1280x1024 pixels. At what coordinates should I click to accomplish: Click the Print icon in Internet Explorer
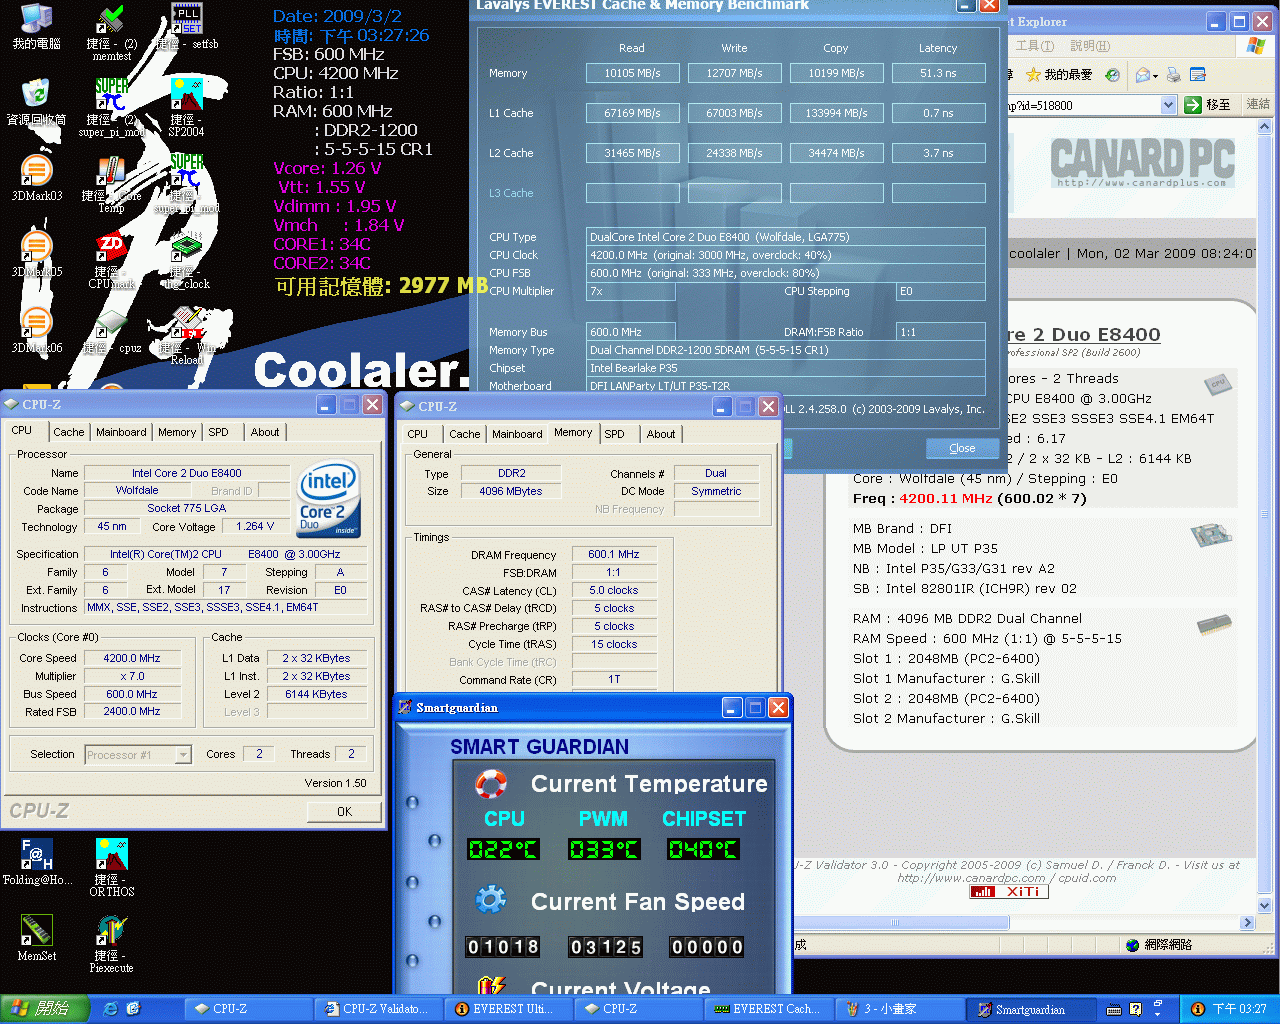1175,75
